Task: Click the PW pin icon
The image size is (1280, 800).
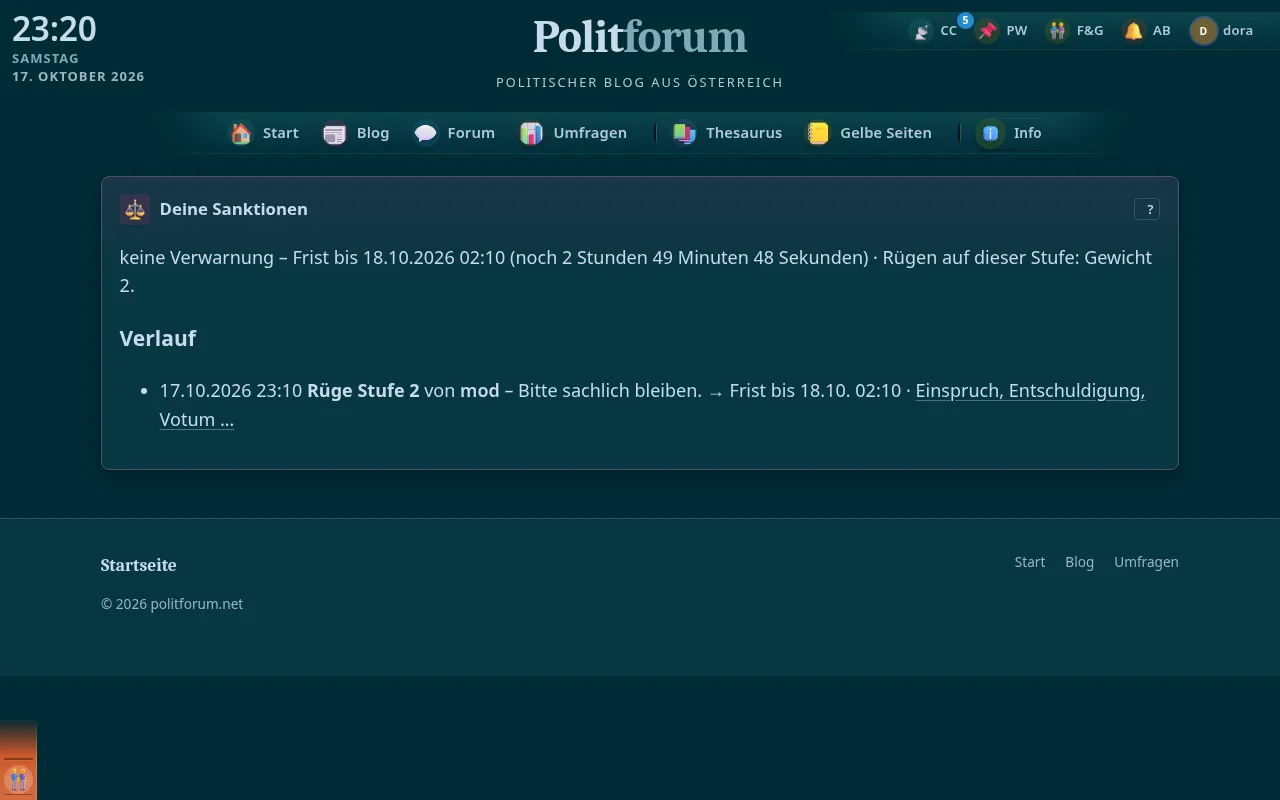Action: pyautogui.click(x=988, y=31)
